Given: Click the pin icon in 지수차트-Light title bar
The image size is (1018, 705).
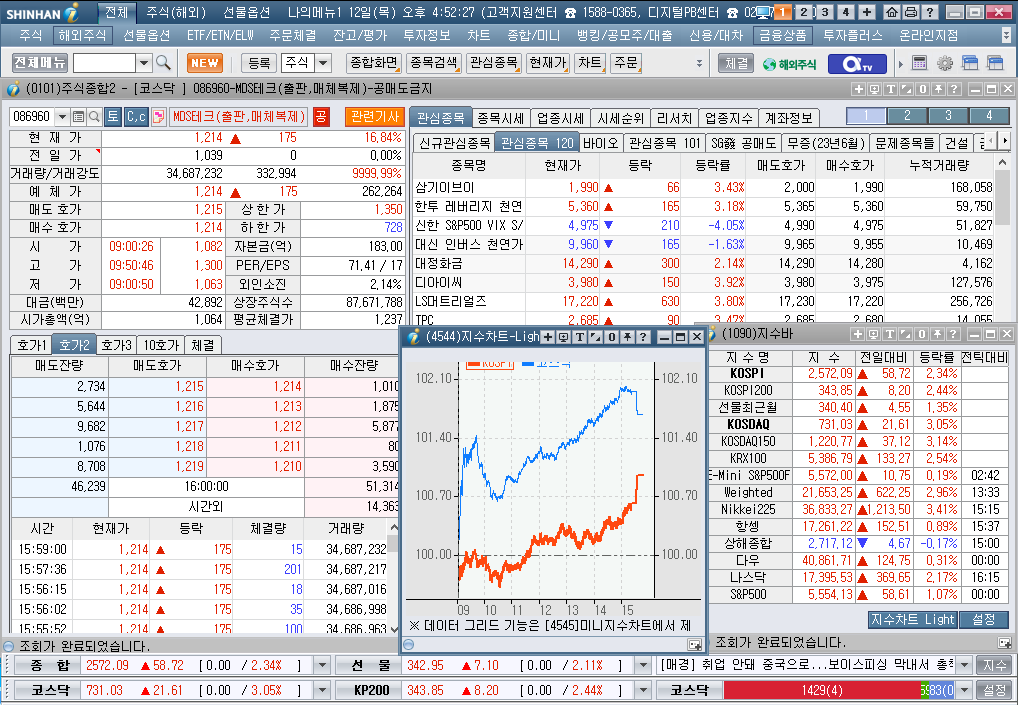Looking at the screenshot, I should pyautogui.click(x=627, y=337).
